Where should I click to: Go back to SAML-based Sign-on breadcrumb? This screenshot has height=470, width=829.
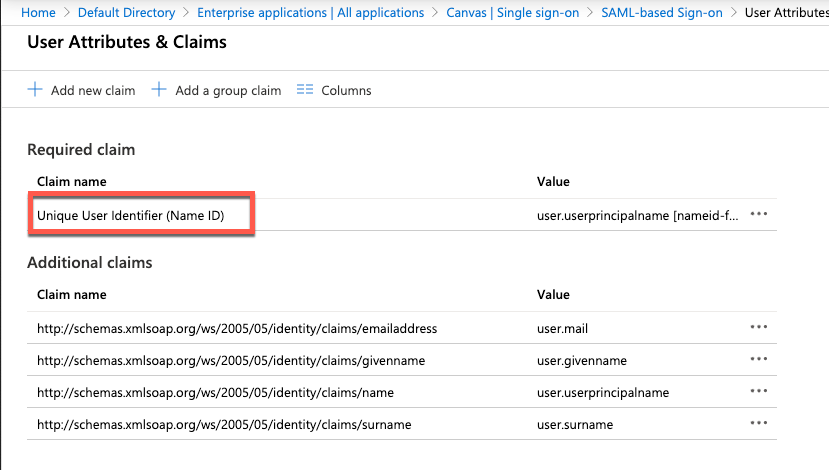click(662, 13)
